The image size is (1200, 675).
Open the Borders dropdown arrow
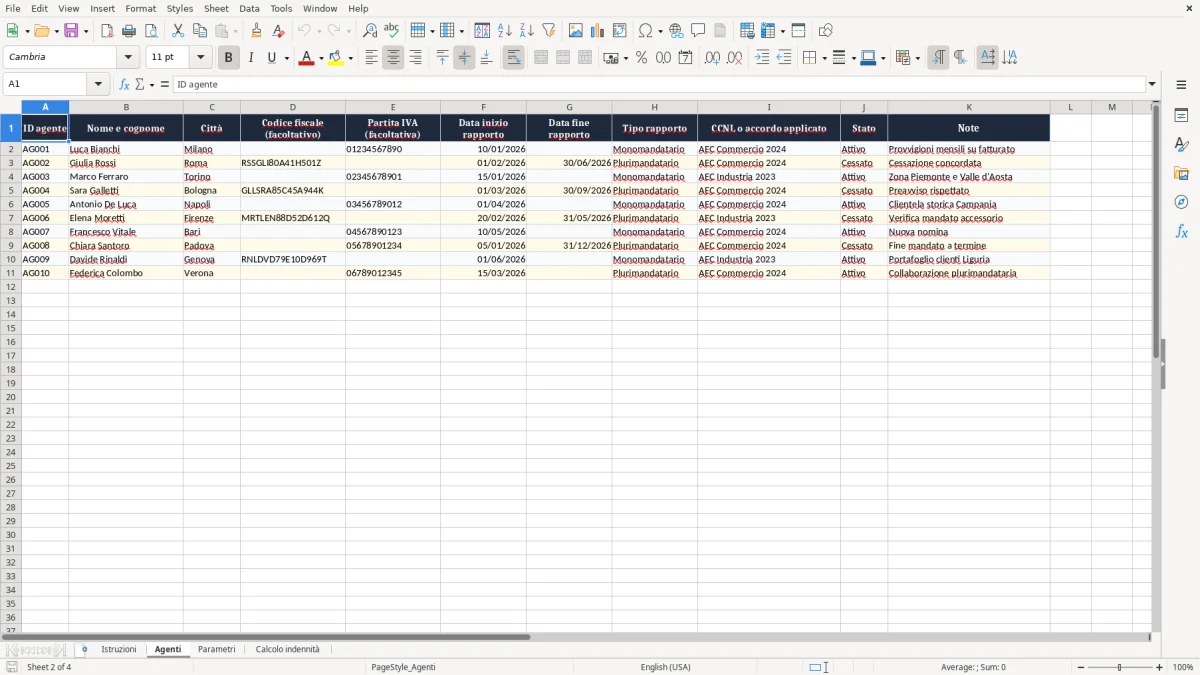[x=824, y=58]
